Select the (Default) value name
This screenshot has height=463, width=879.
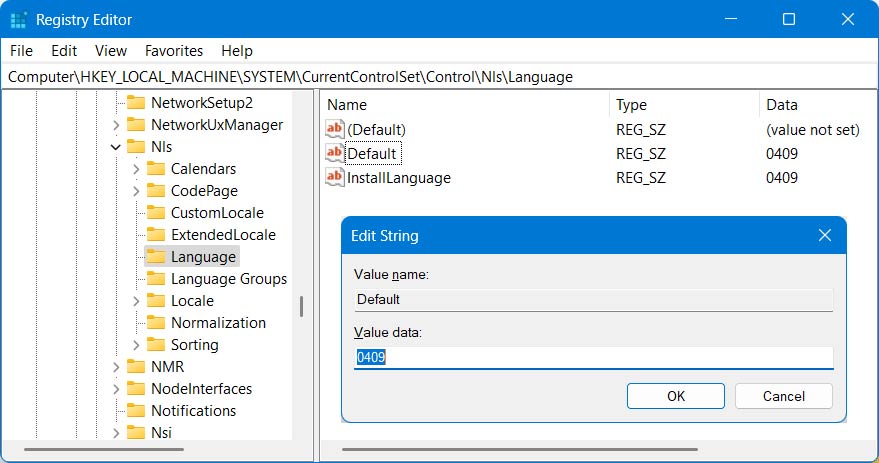tap(376, 129)
